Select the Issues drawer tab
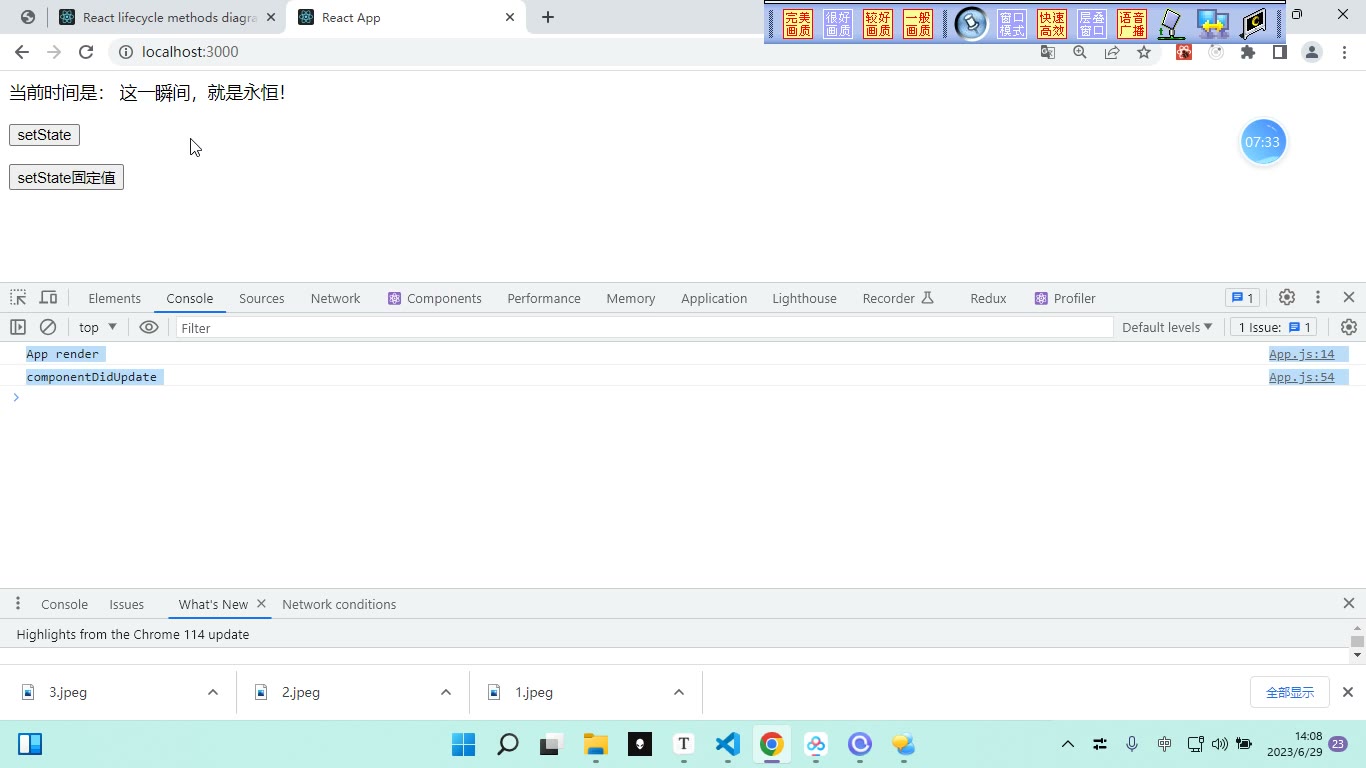1366x768 pixels. 127,604
